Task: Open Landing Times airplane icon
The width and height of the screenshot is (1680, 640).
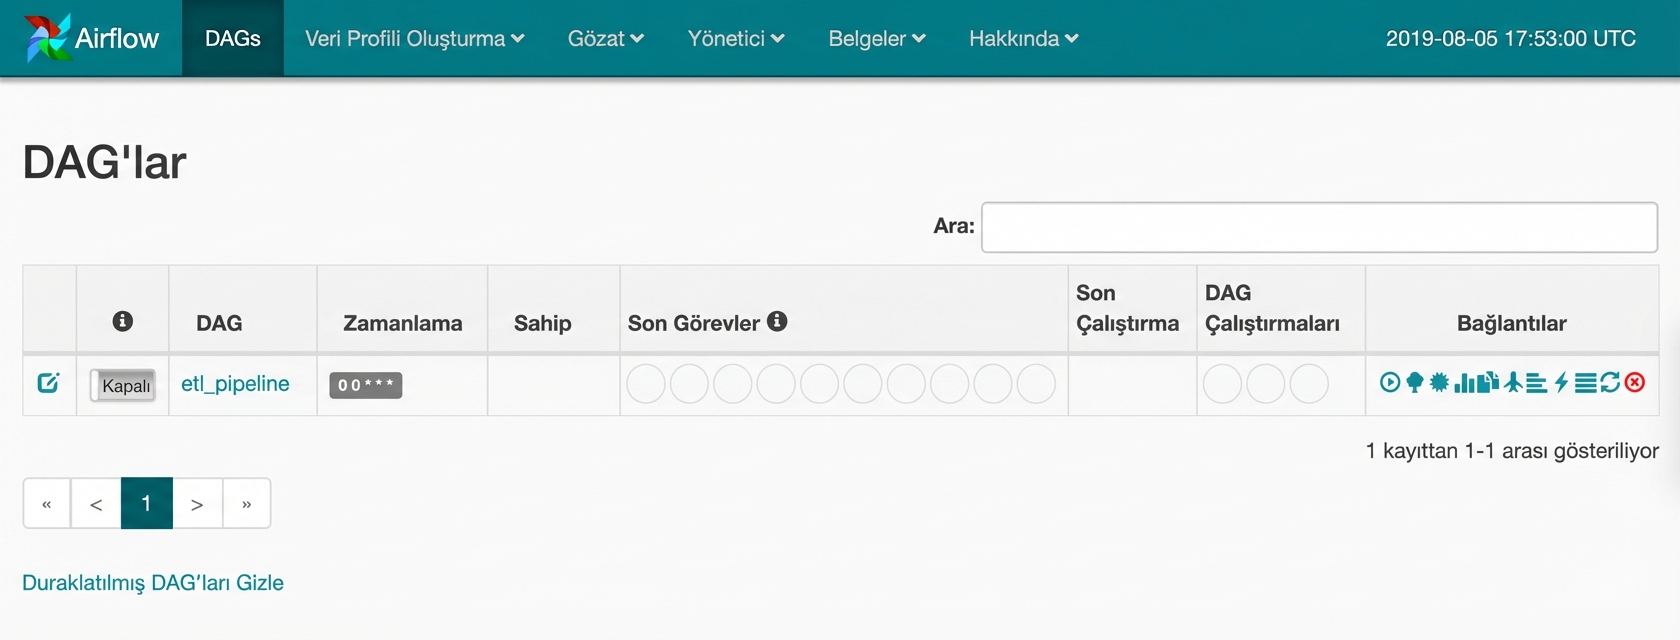Action: coord(1513,382)
